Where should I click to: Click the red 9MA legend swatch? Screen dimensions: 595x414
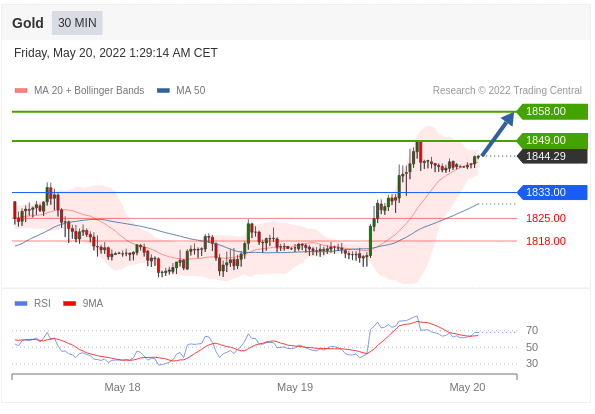pyautogui.click(x=69, y=304)
